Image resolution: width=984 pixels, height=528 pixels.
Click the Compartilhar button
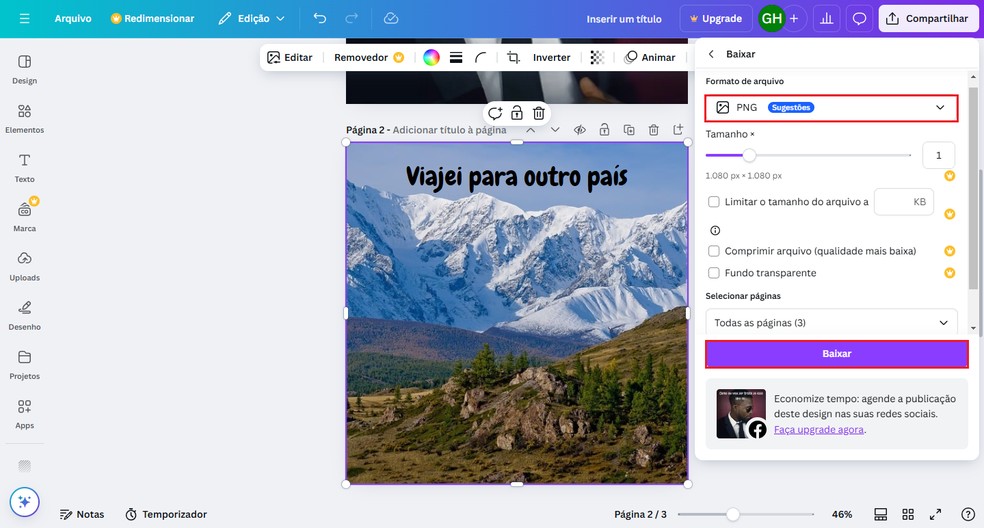(928, 19)
